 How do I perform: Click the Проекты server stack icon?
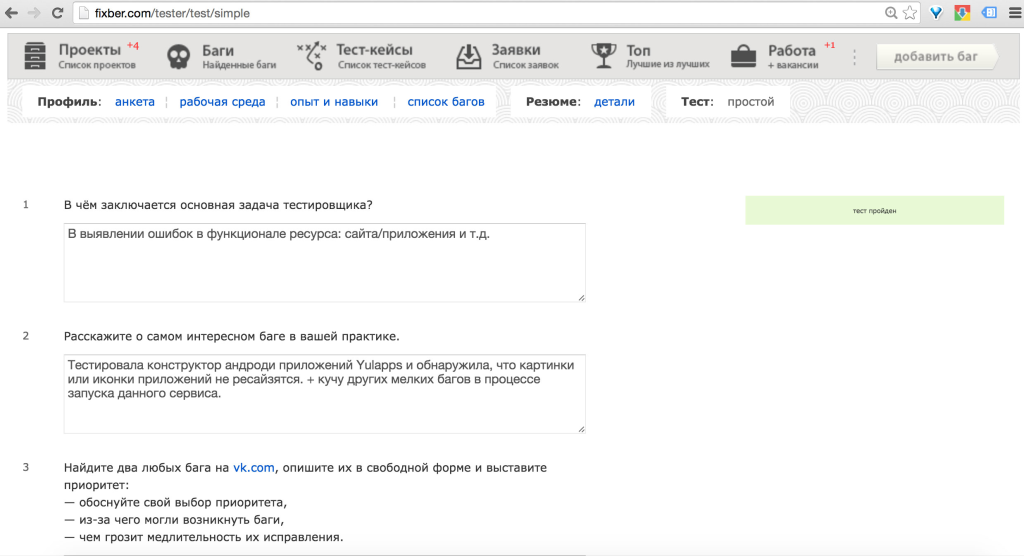[x=35, y=56]
